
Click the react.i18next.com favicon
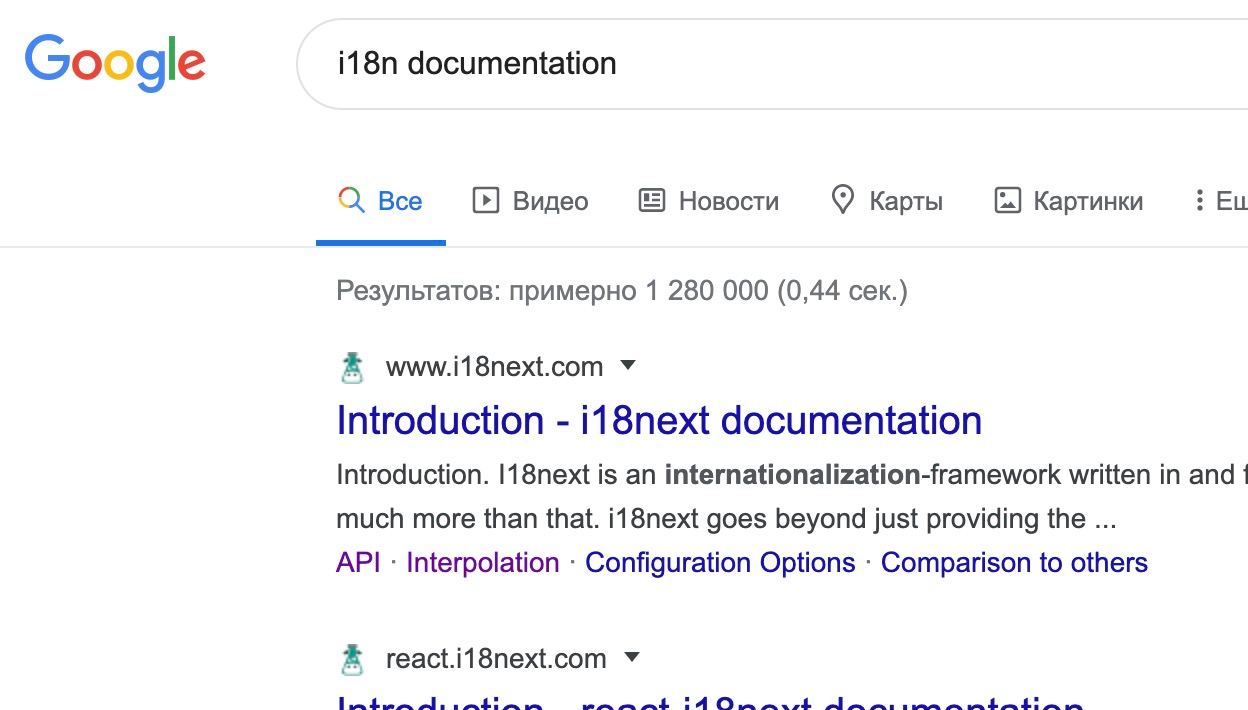click(352, 659)
